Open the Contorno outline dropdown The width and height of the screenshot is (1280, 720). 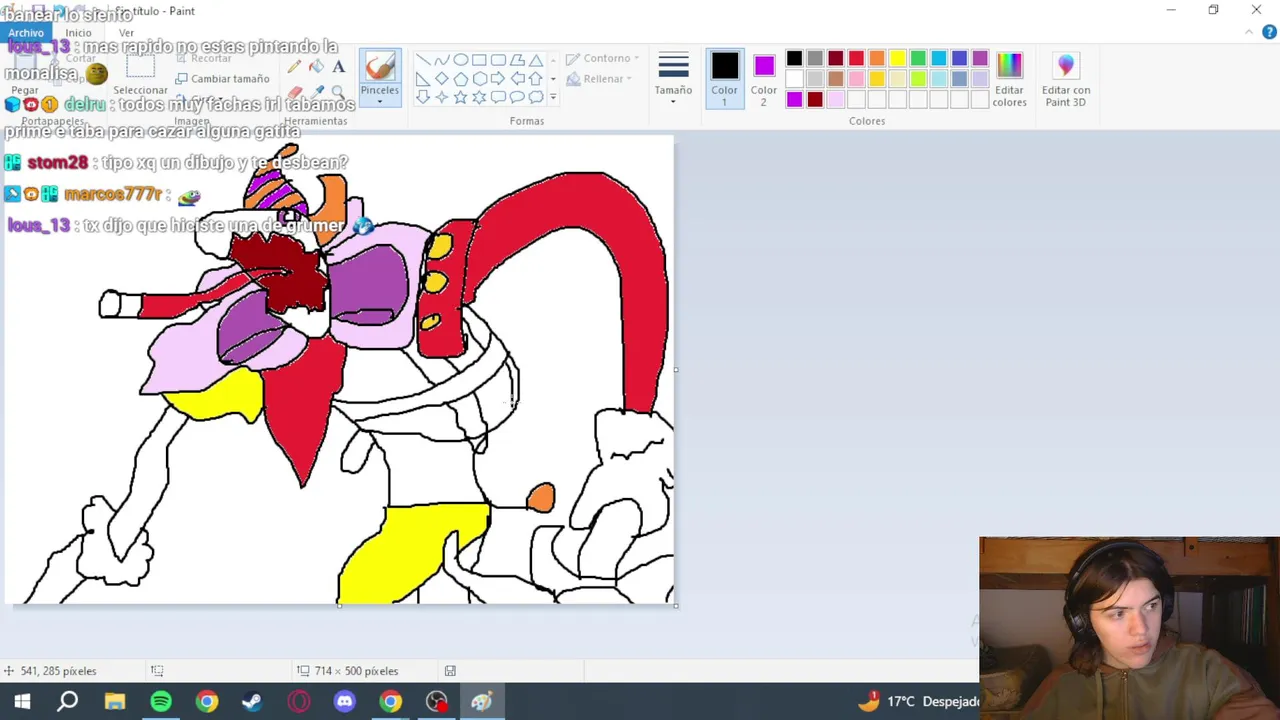coord(602,59)
